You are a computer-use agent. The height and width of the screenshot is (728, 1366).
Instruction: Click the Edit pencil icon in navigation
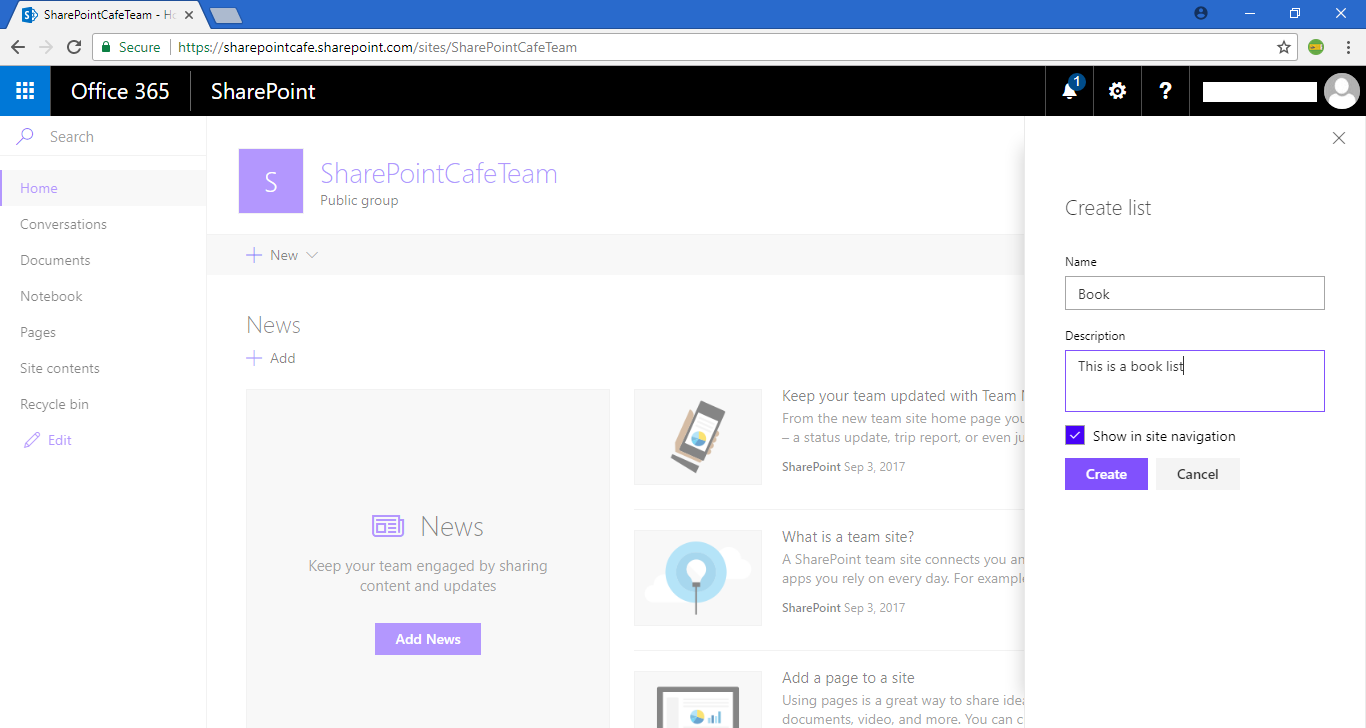pos(32,440)
